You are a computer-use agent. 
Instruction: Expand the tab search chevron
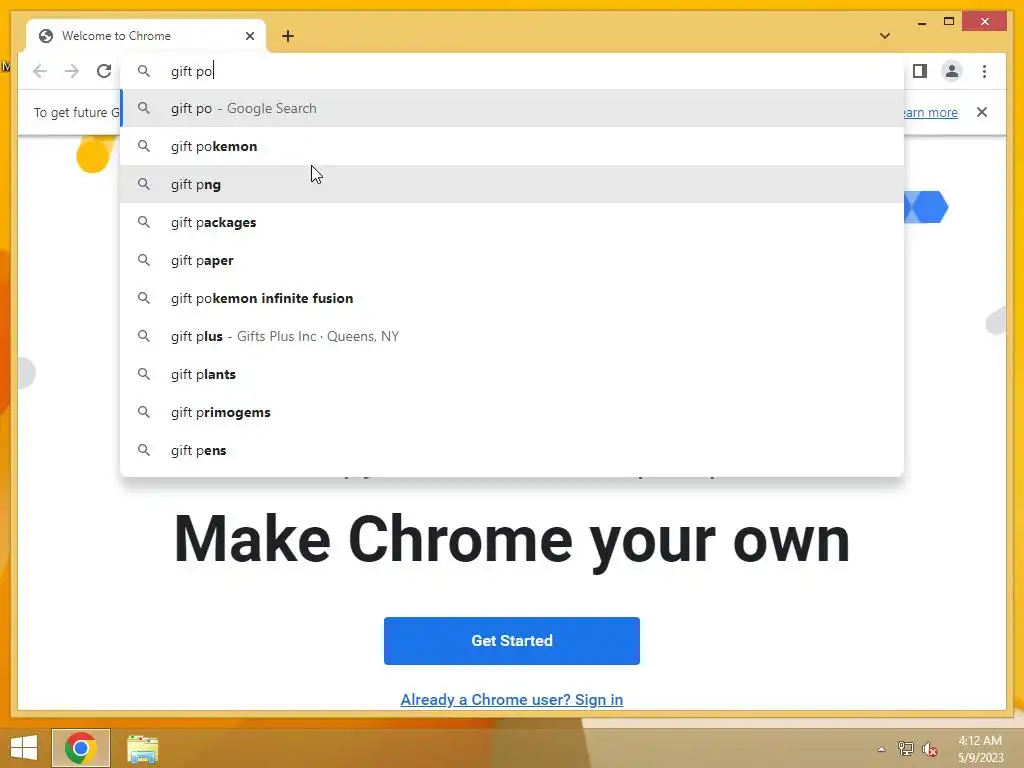(x=885, y=36)
